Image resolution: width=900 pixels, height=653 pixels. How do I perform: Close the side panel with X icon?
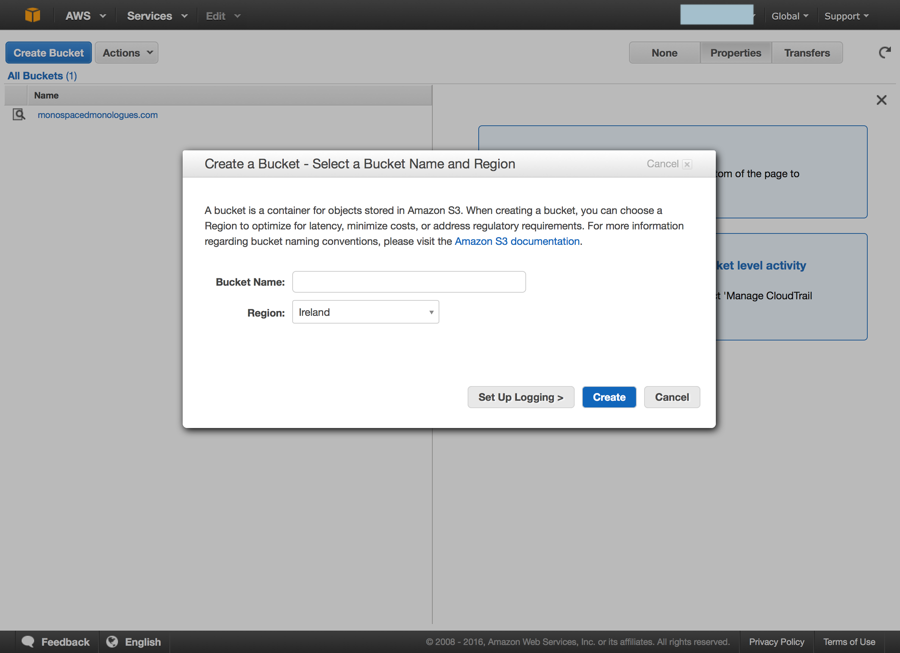[882, 100]
